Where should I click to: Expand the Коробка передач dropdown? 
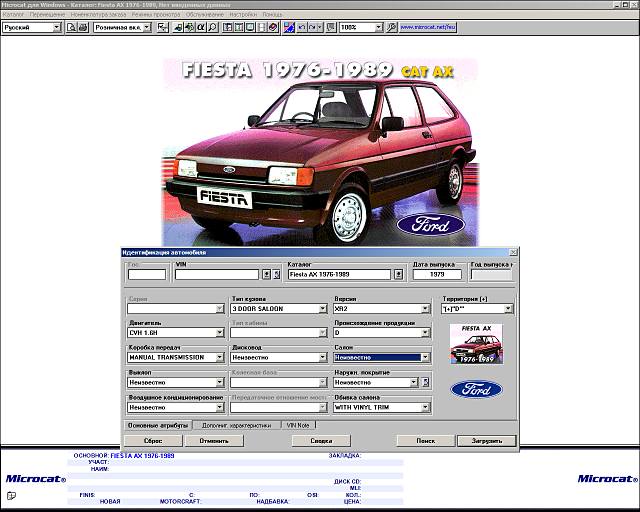[220, 357]
